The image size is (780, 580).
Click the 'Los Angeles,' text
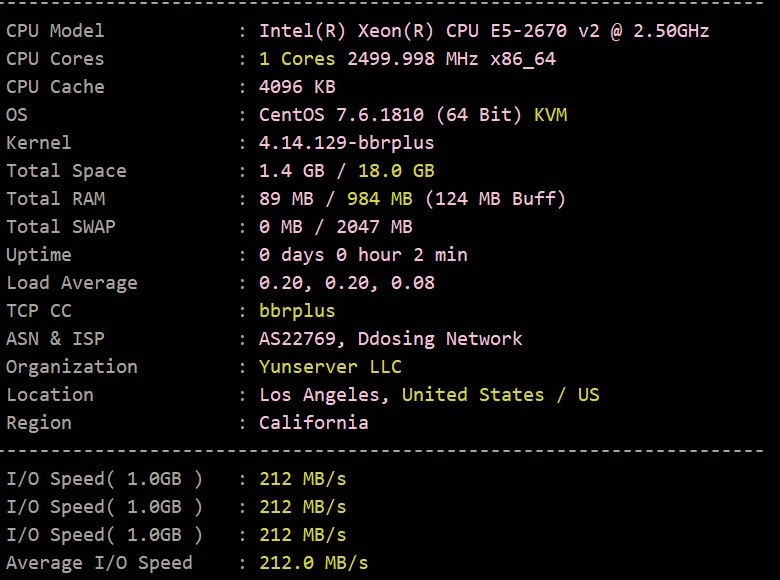point(324,395)
